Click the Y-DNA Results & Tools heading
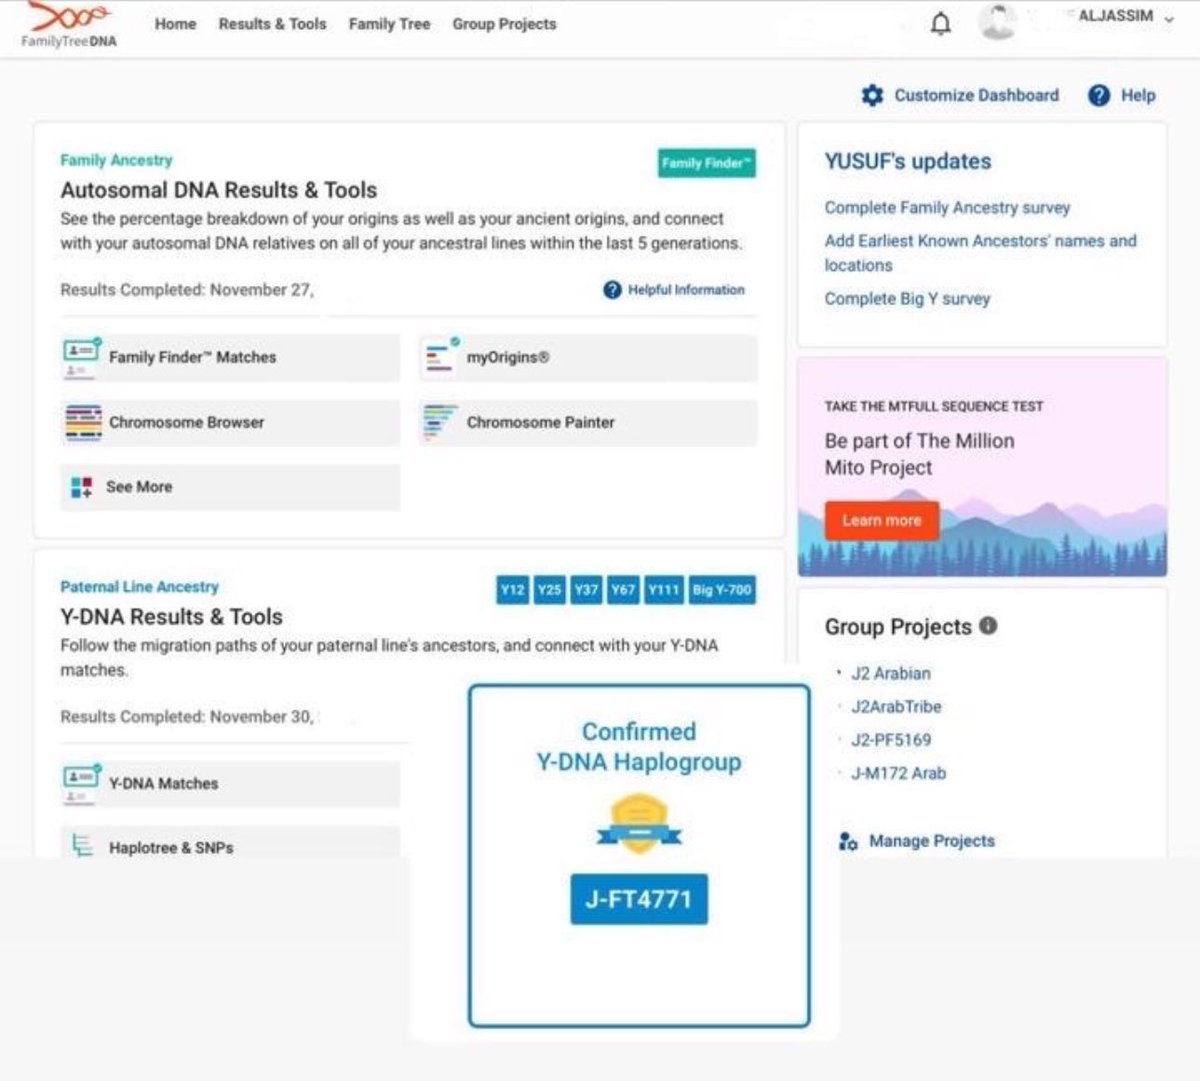 coord(171,617)
